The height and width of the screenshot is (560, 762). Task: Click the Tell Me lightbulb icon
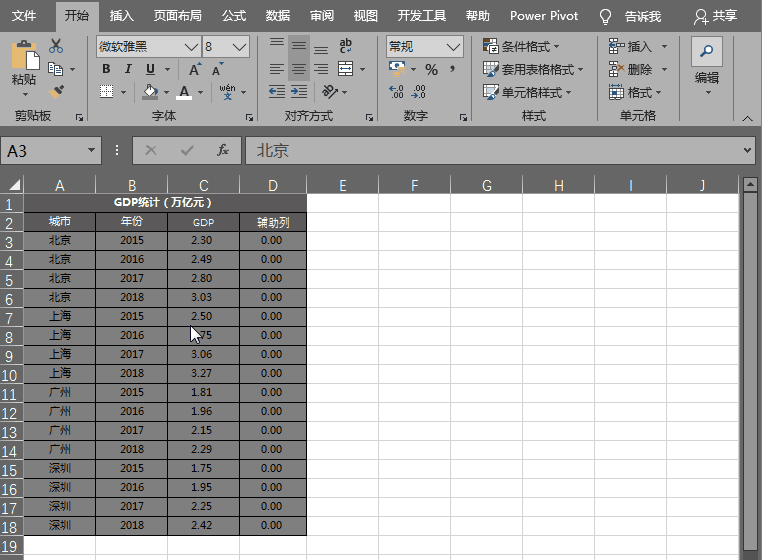point(605,17)
